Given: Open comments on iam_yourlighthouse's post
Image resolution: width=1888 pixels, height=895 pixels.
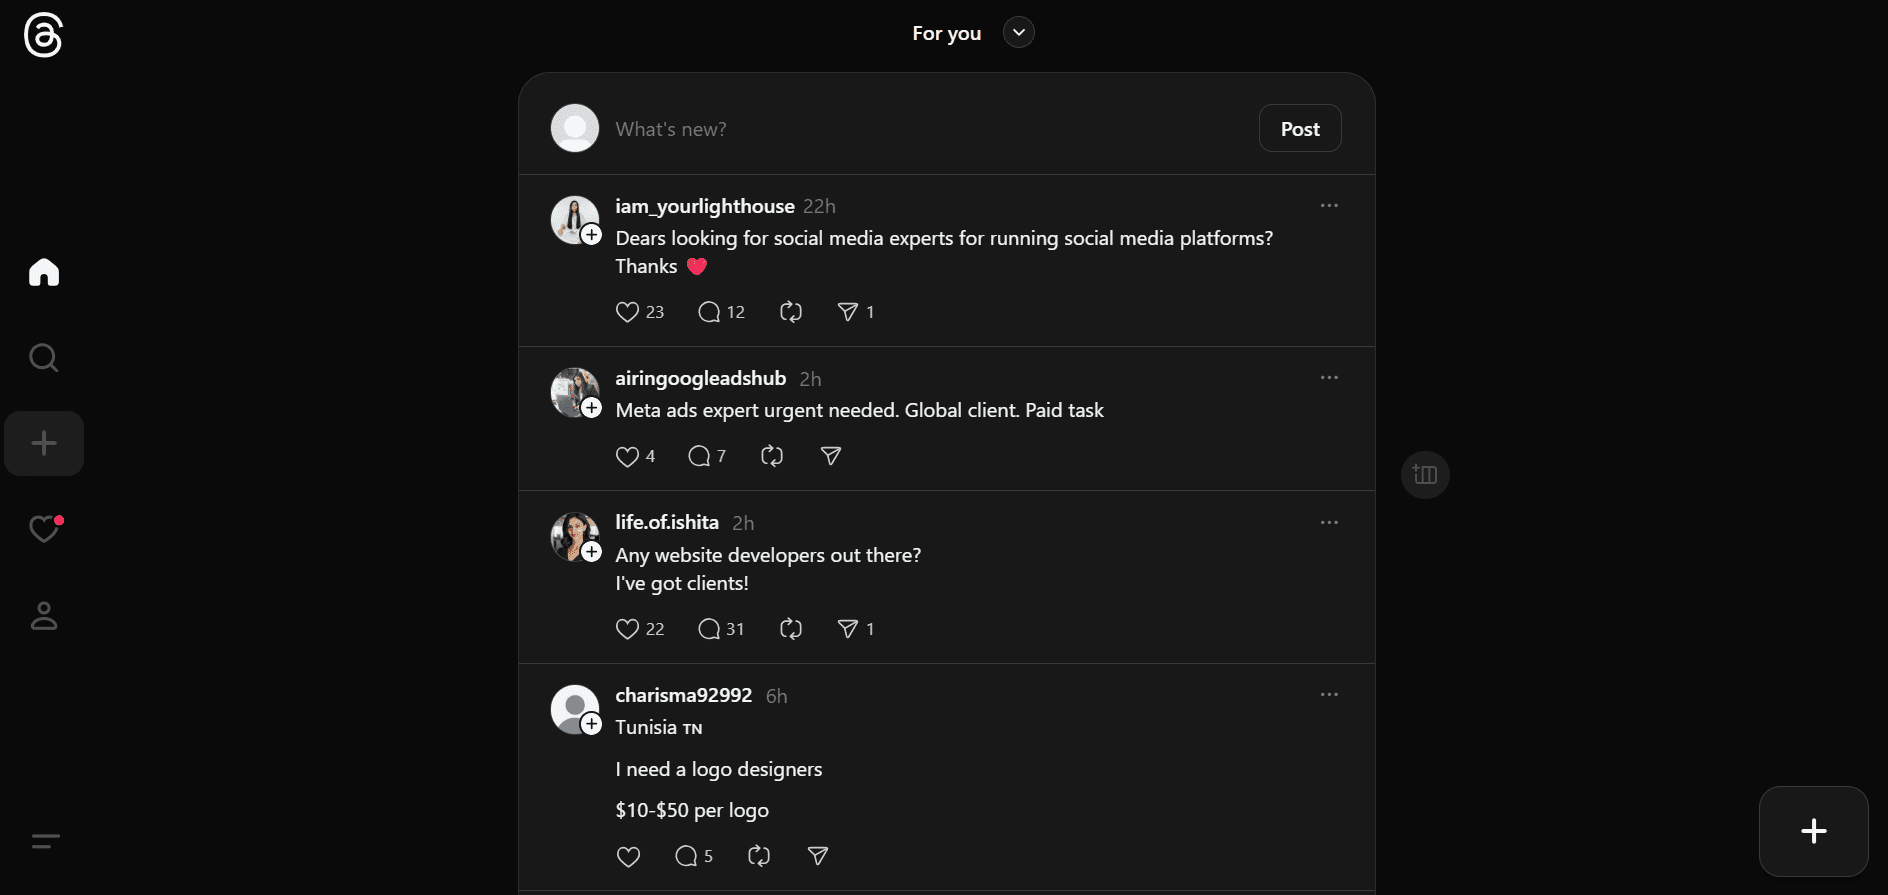Looking at the screenshot, I should [x=709, y=311].
